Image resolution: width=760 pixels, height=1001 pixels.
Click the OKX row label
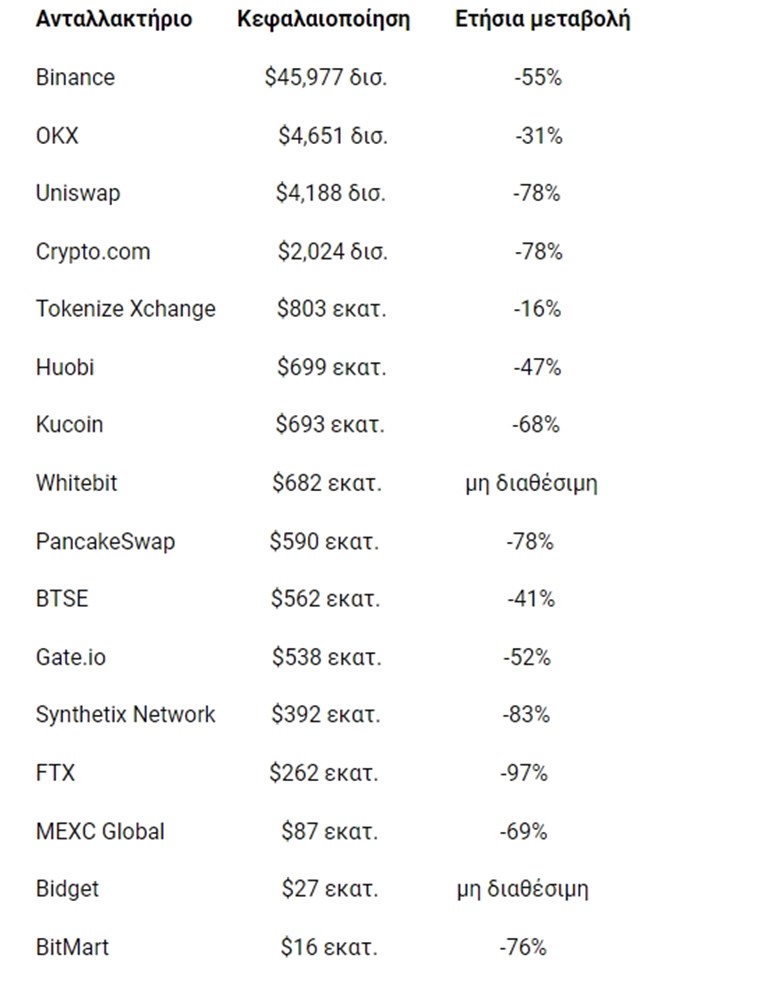coord(57,135)
